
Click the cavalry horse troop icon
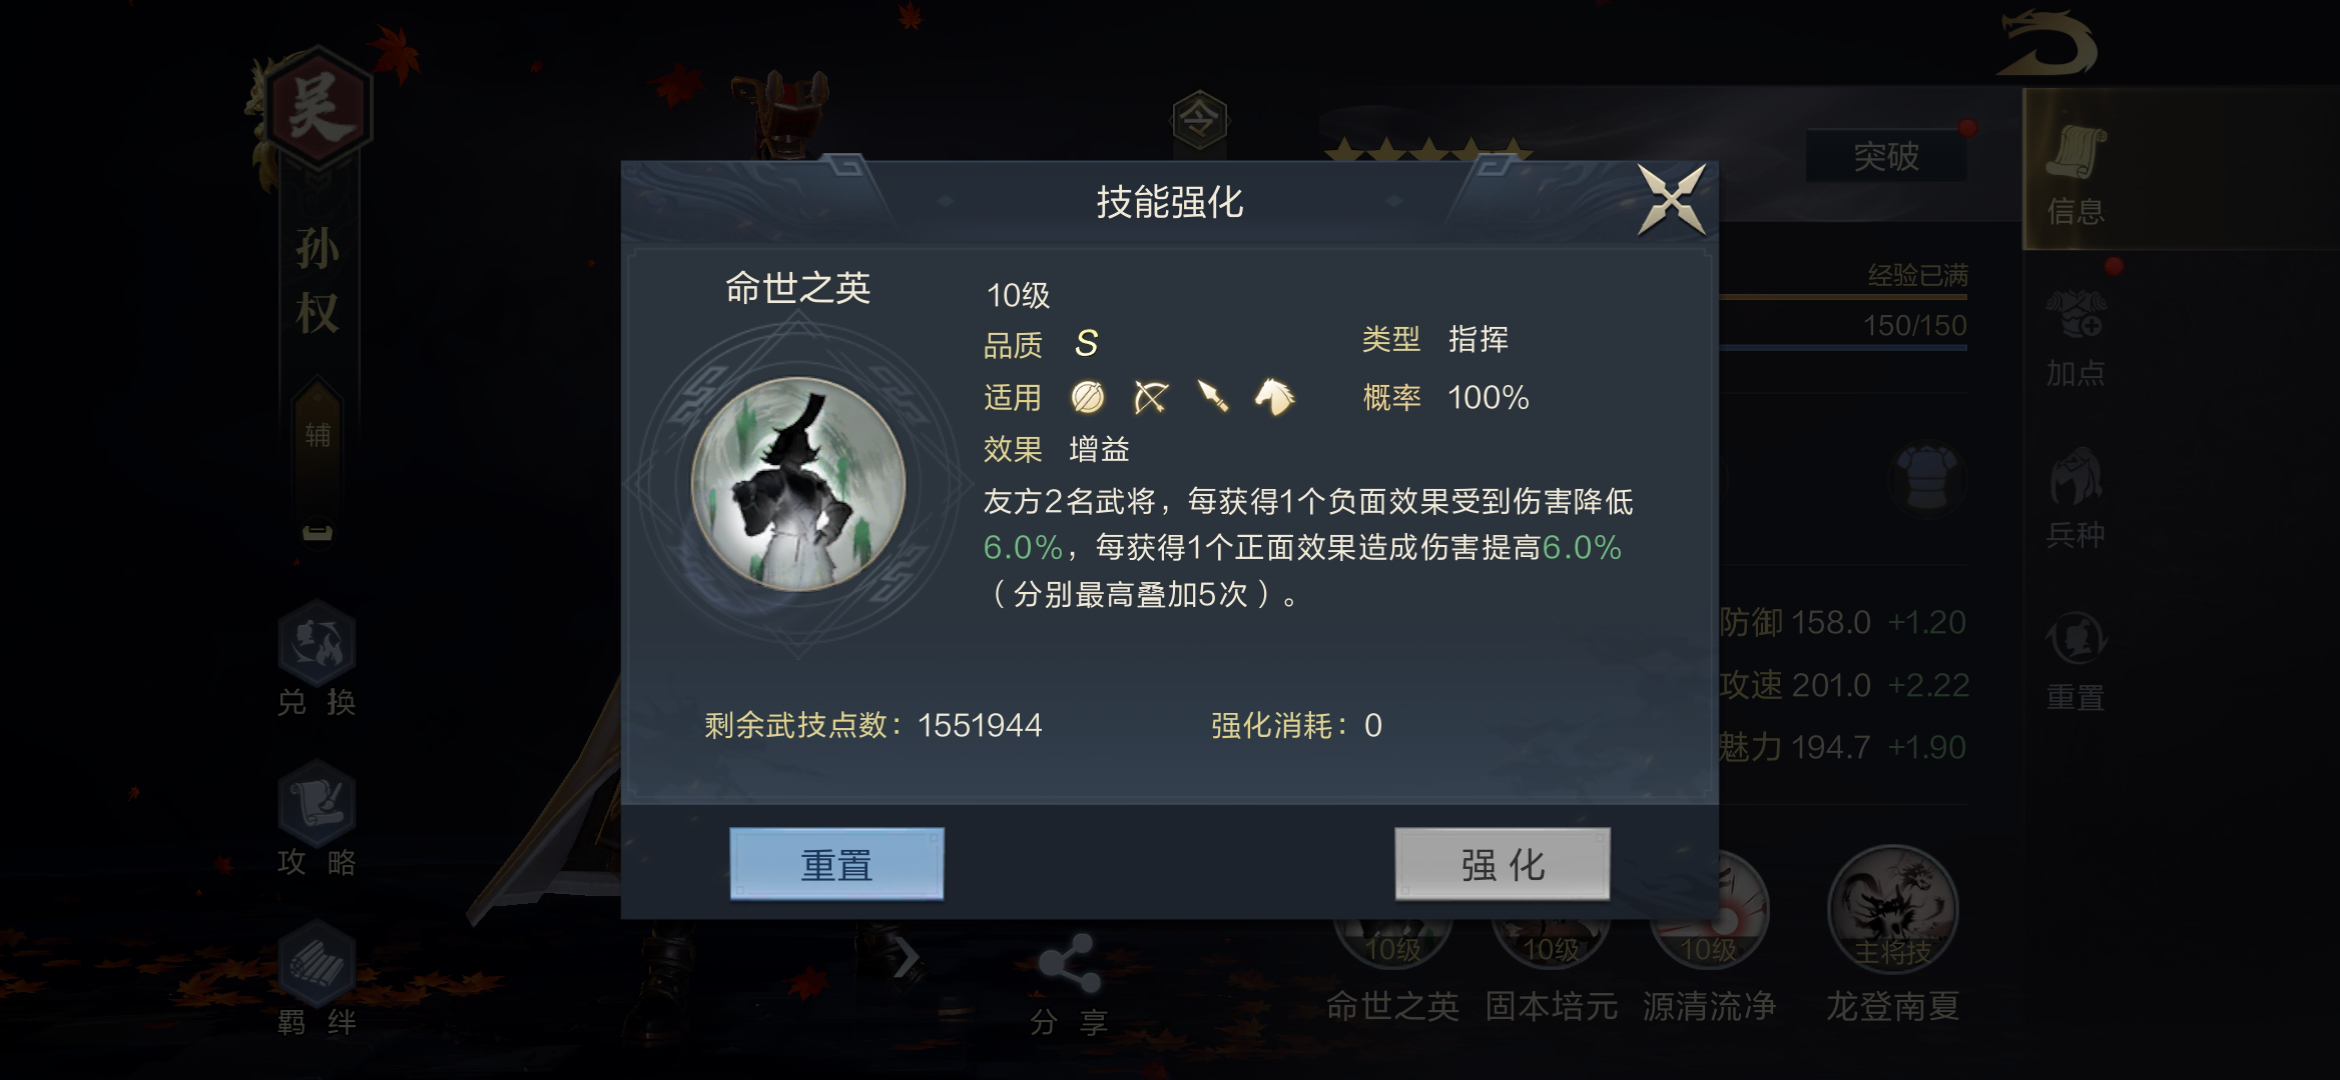(x=1274, y=397)
